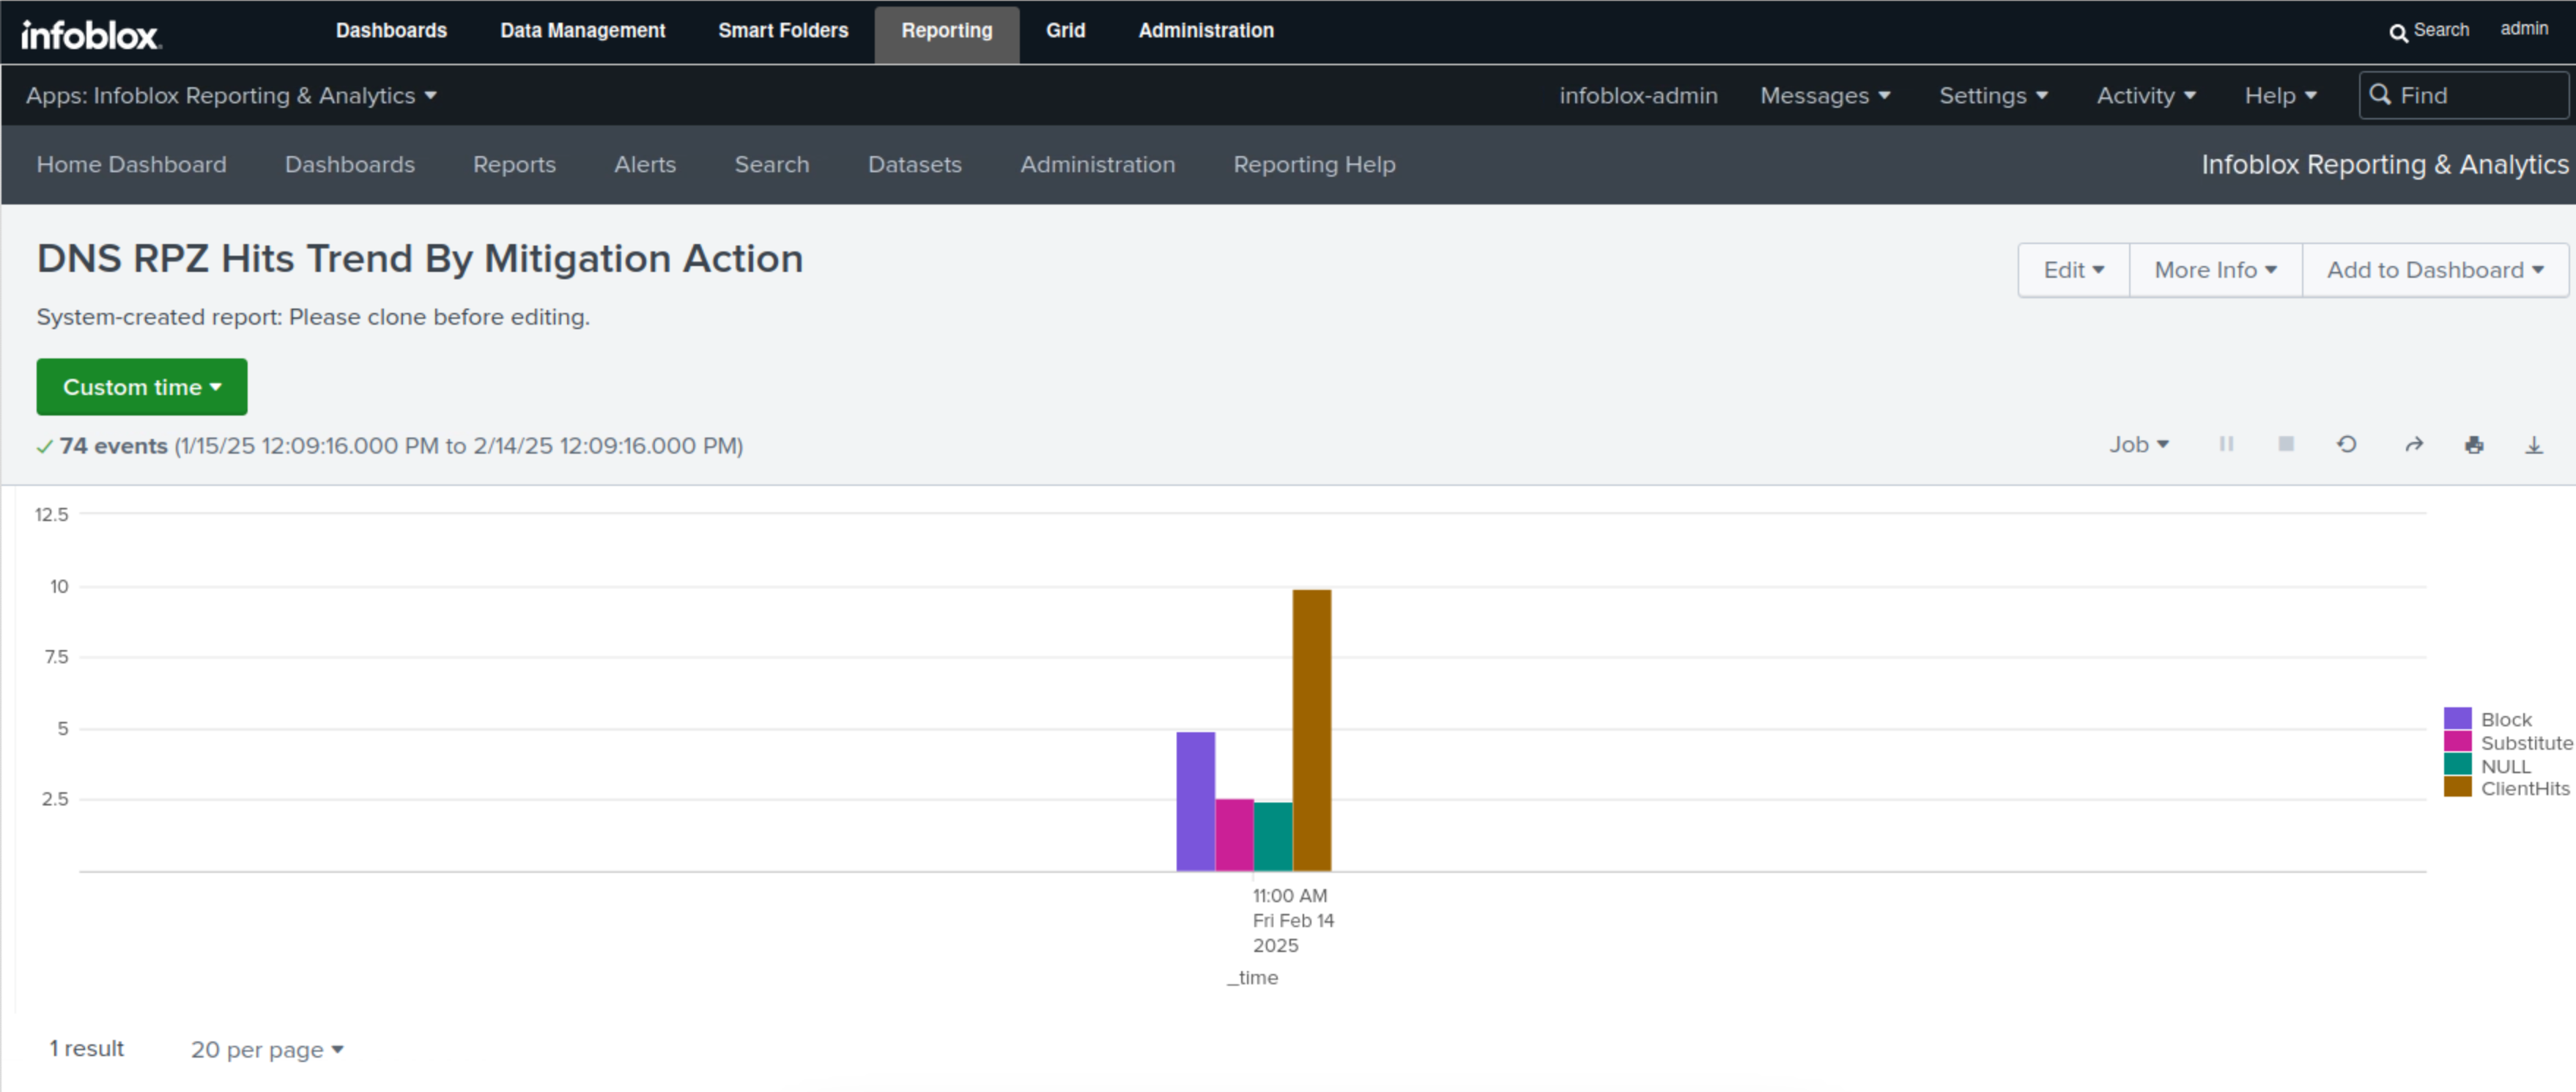Click the Infoblox logo
The width and height of the screenshot is (2576, 1092).
90,34
